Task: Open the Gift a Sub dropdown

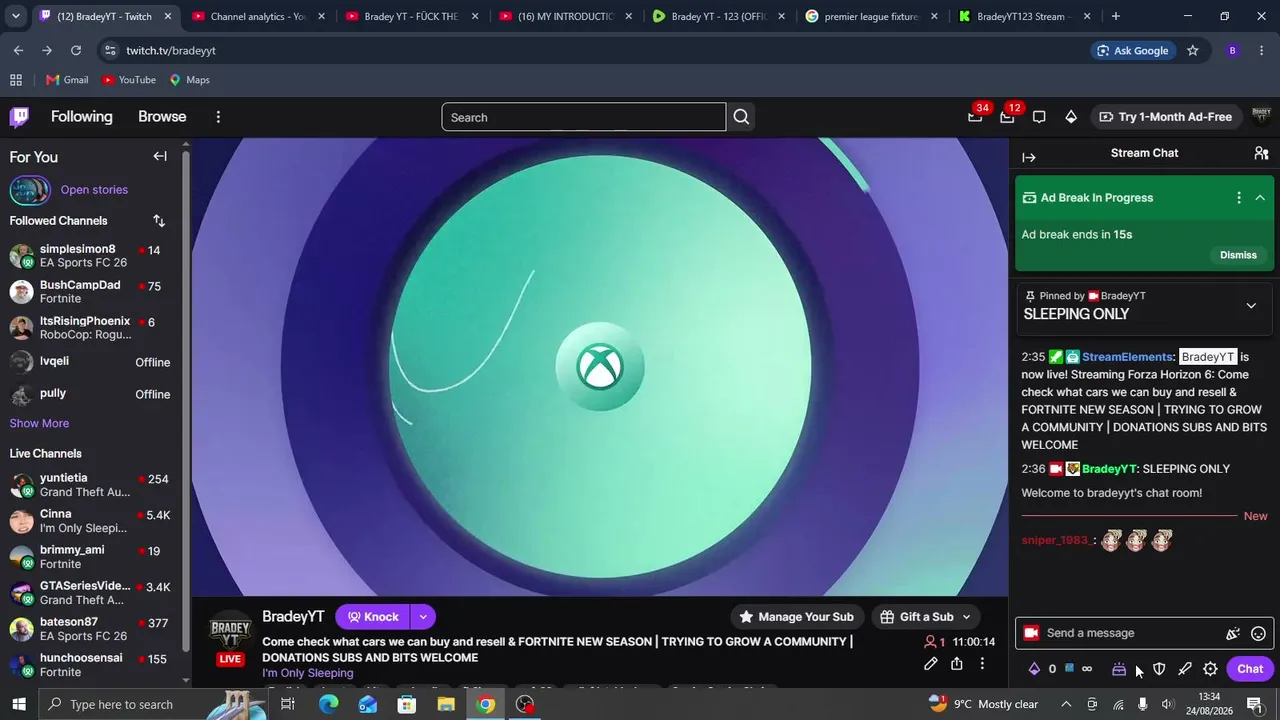Action: pyautogui.click(x=925, y=617)
